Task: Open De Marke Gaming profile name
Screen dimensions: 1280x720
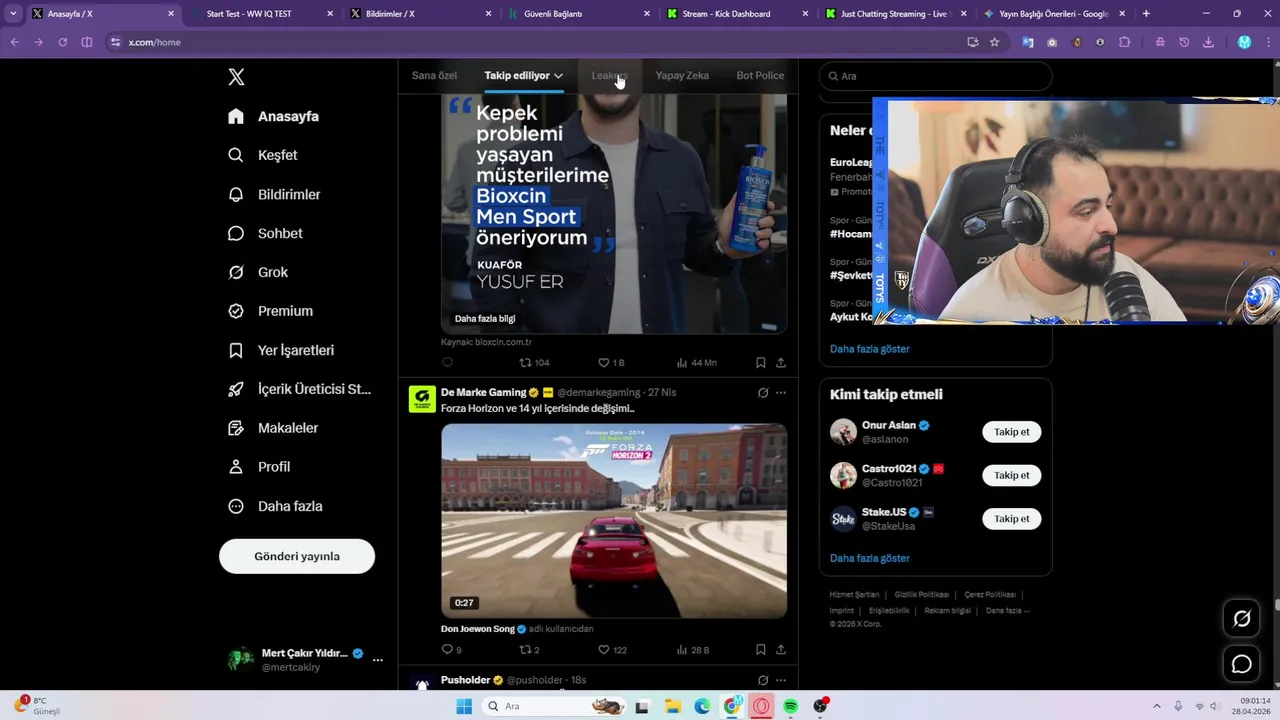Action: (483, 392)
